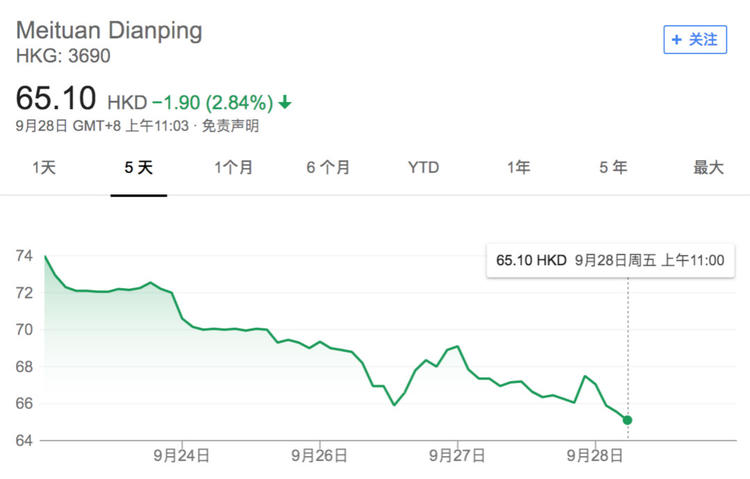Click the green down arrow icon
The width and height of the screenshot is (750, 479).
coord(285,102)
